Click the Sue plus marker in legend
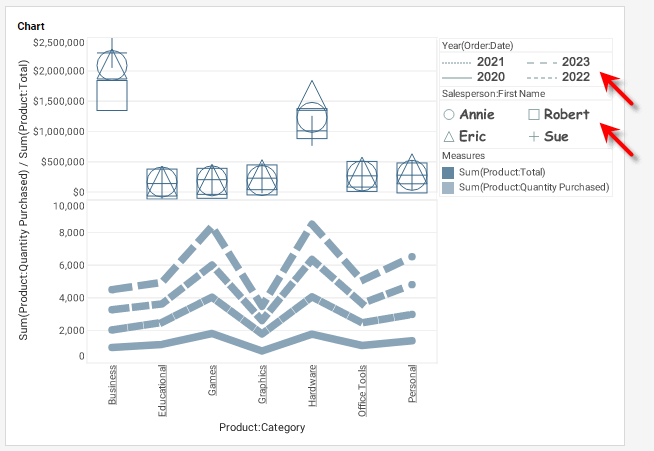Screen dimensions: 654x451 534,136
